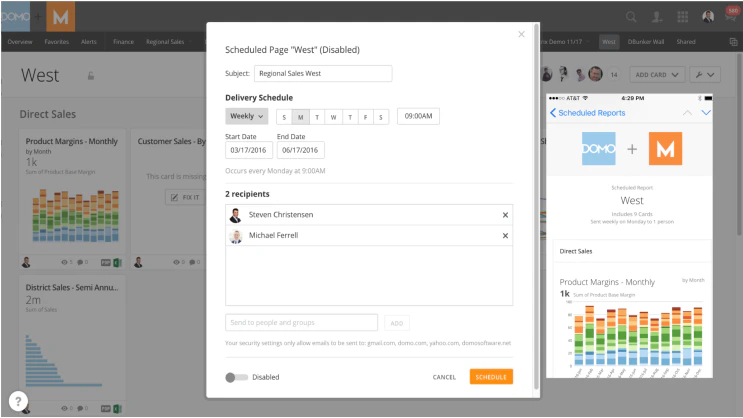Open the Buzz notifications icon with badge

point(732,14)
